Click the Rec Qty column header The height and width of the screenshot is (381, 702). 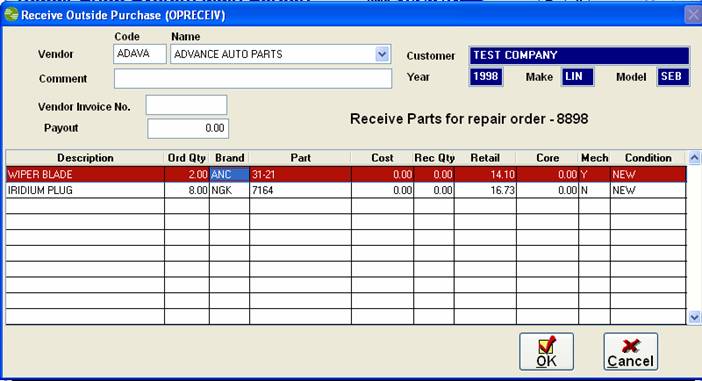434,158
